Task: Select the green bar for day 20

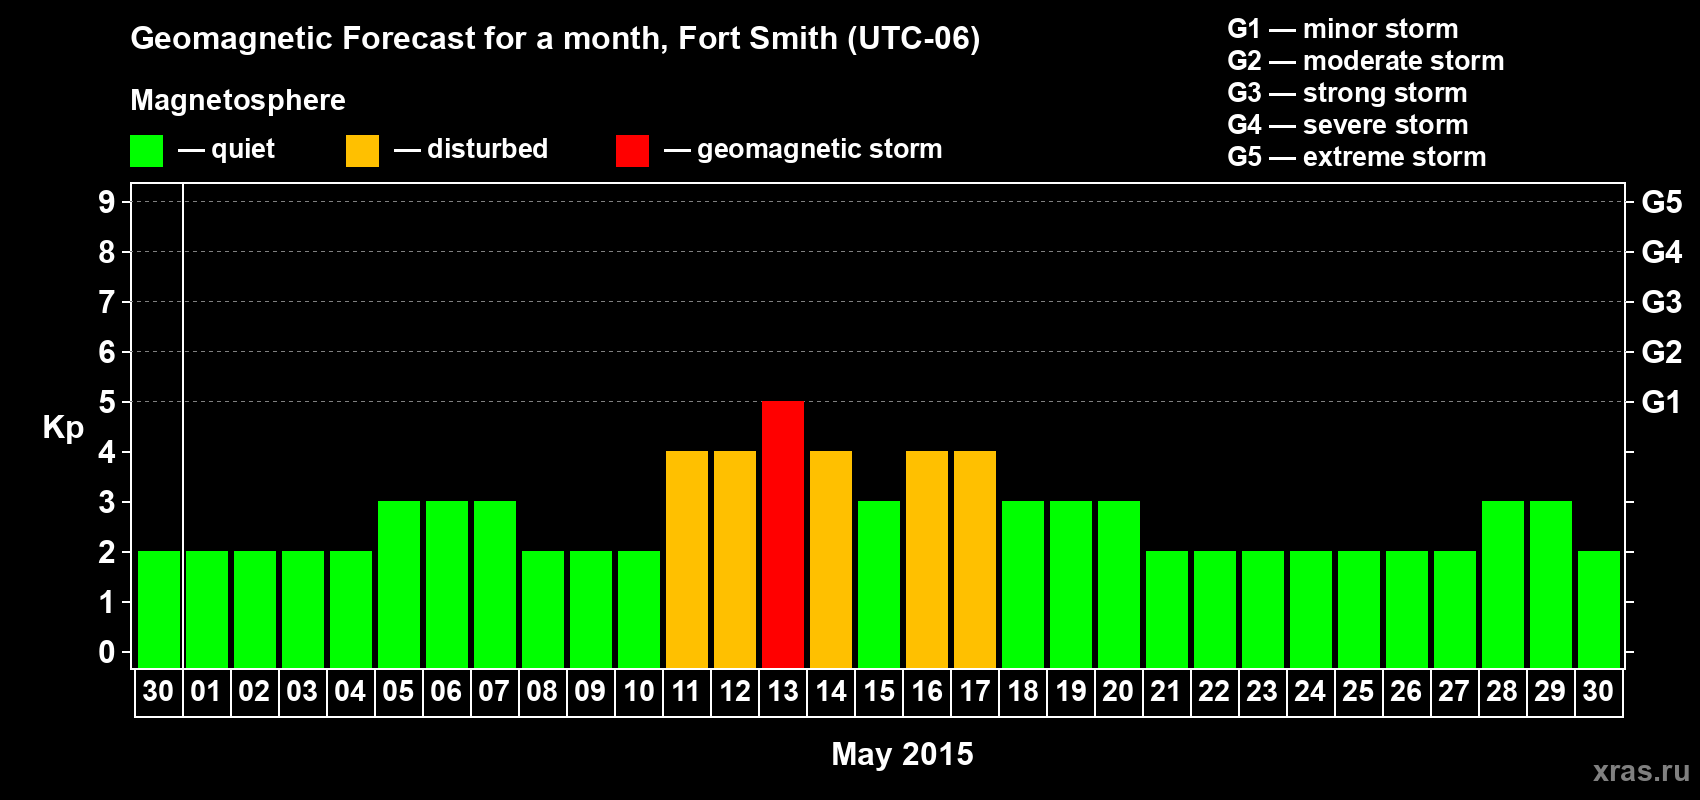Action: point(1119,585)
